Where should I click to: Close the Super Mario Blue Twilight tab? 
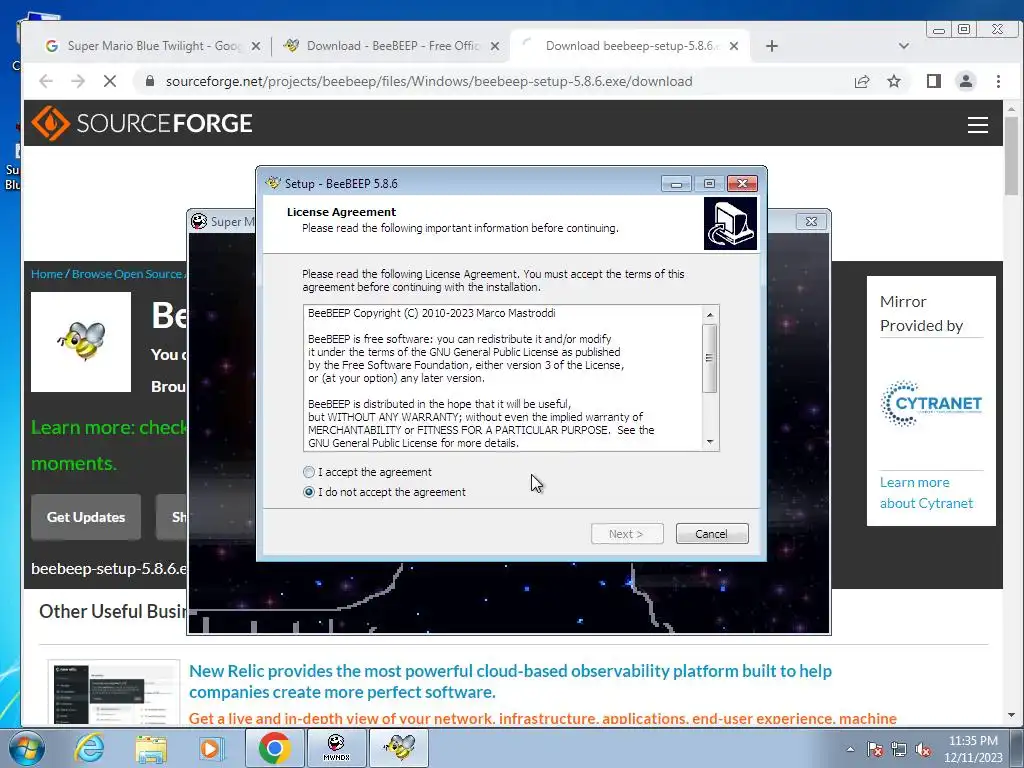pos(256,46)
